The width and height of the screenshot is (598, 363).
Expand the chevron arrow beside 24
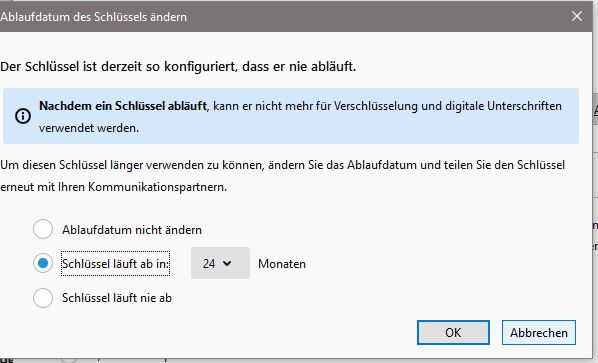coord(227,263)
